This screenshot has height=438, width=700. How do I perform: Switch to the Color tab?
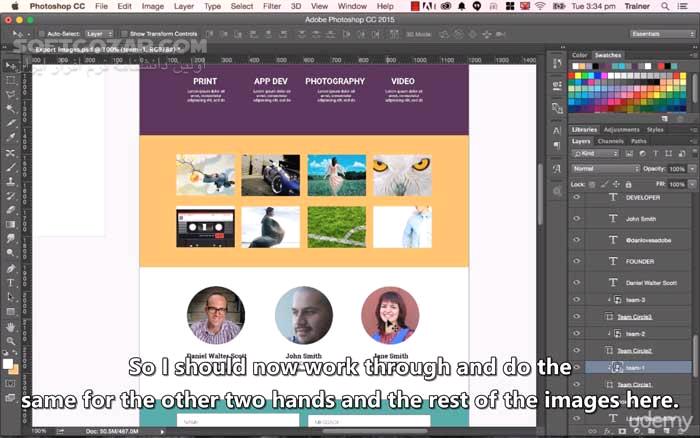[x=579, y=55]
